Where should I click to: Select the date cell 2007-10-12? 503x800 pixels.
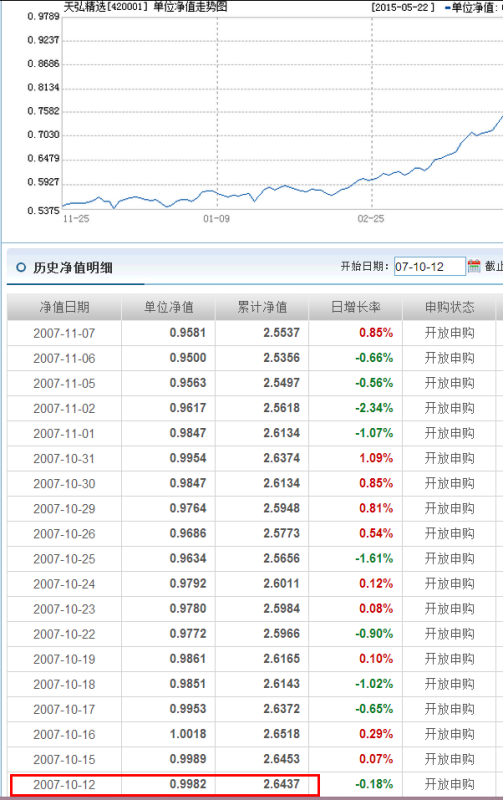point(64,784)
